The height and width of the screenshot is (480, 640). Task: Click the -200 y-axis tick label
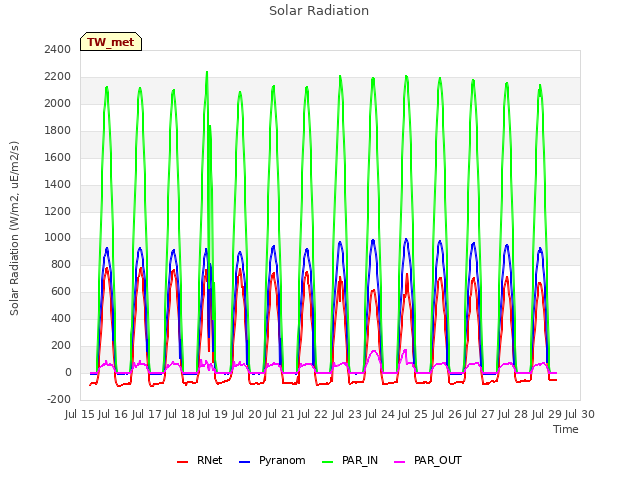coord(59,399)
